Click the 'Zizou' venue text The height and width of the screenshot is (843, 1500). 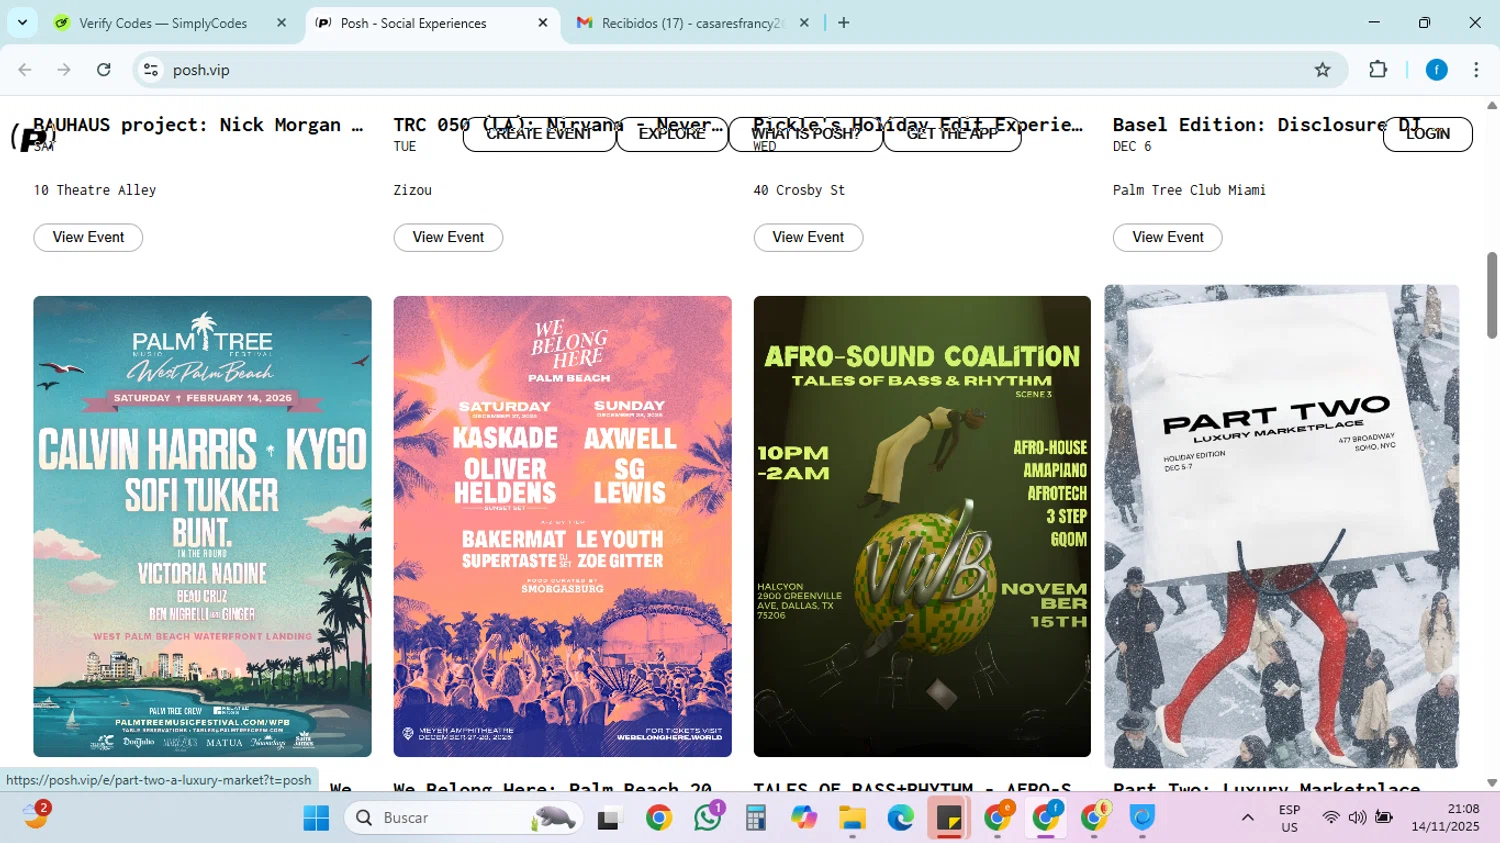[x=413, y=190]
